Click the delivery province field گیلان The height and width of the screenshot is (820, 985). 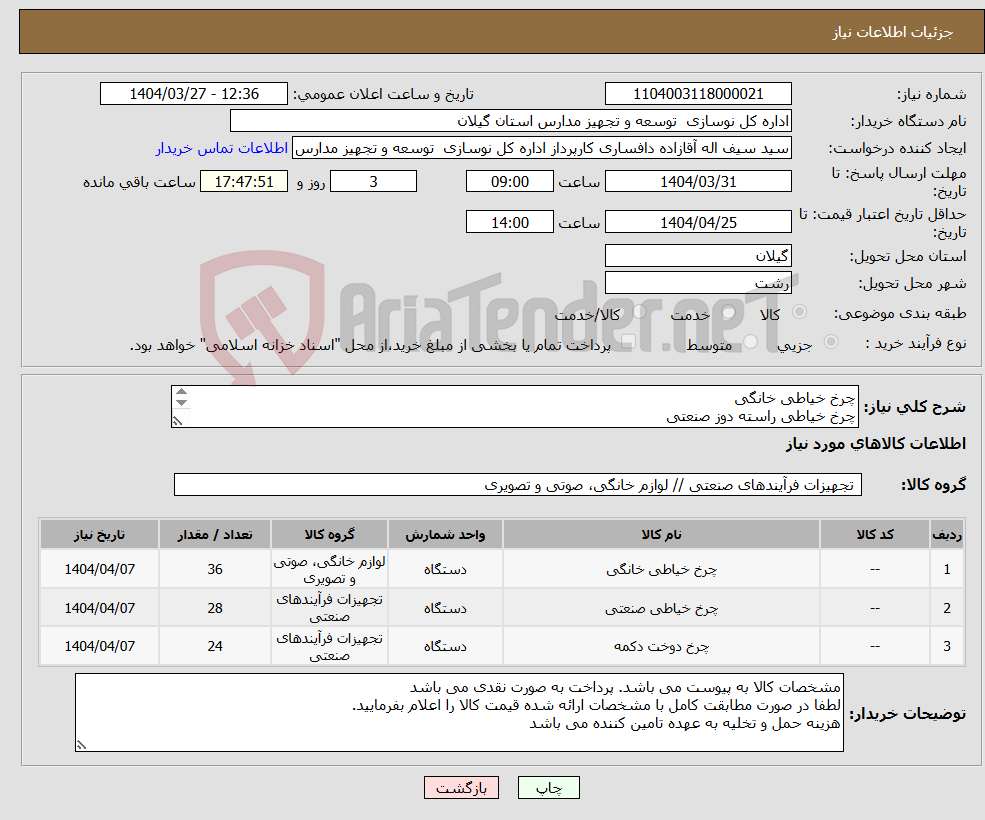698,256
